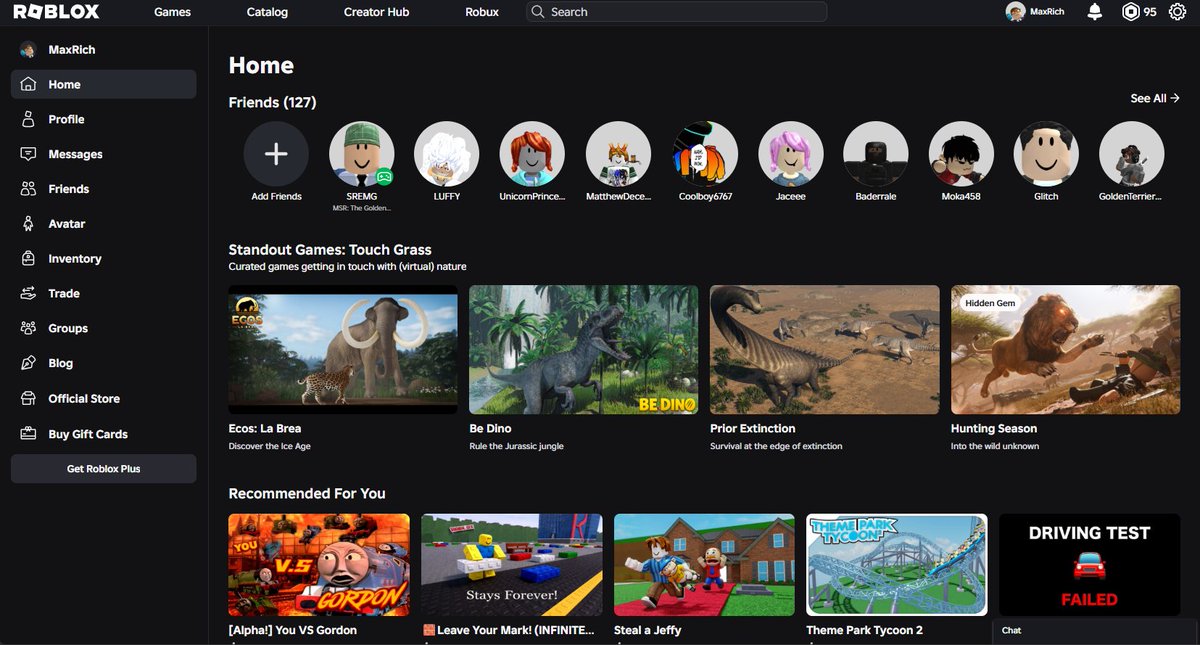Open Hunting Season game thumbnail

pyautogui.click(x=1066, y=350)
